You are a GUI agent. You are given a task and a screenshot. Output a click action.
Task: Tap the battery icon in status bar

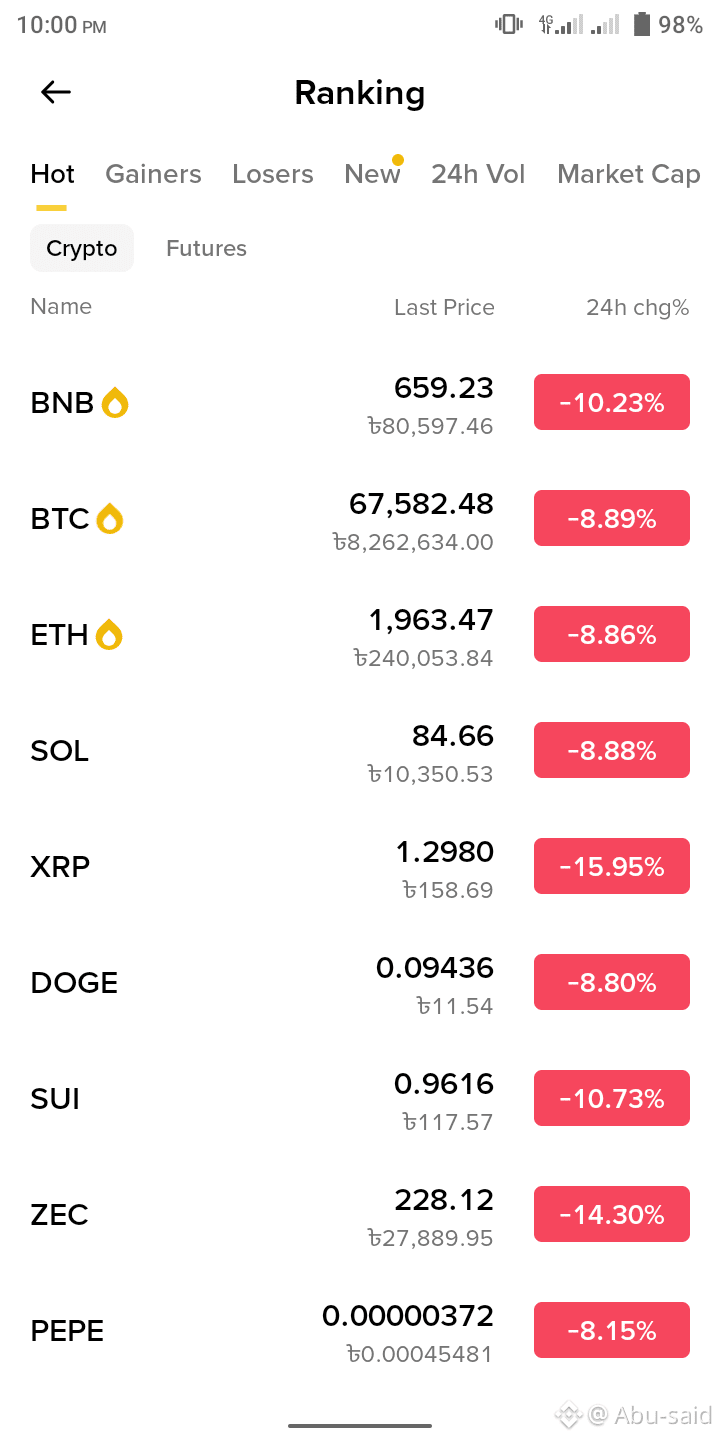642,24
